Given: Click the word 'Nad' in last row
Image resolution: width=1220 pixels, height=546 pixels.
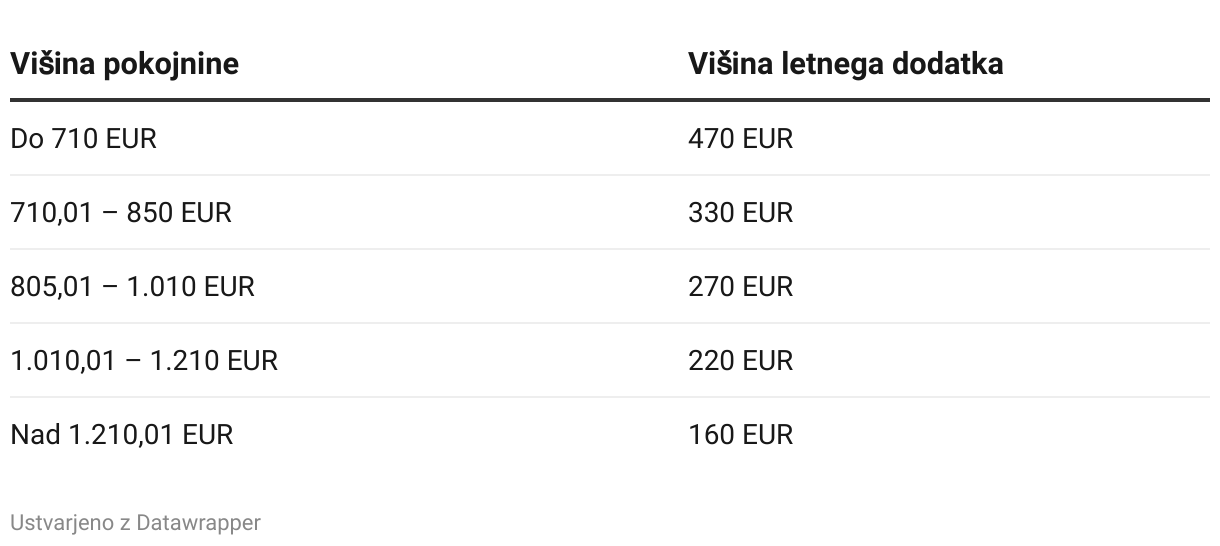Looking at the screenshot, I should click(35, 434).
